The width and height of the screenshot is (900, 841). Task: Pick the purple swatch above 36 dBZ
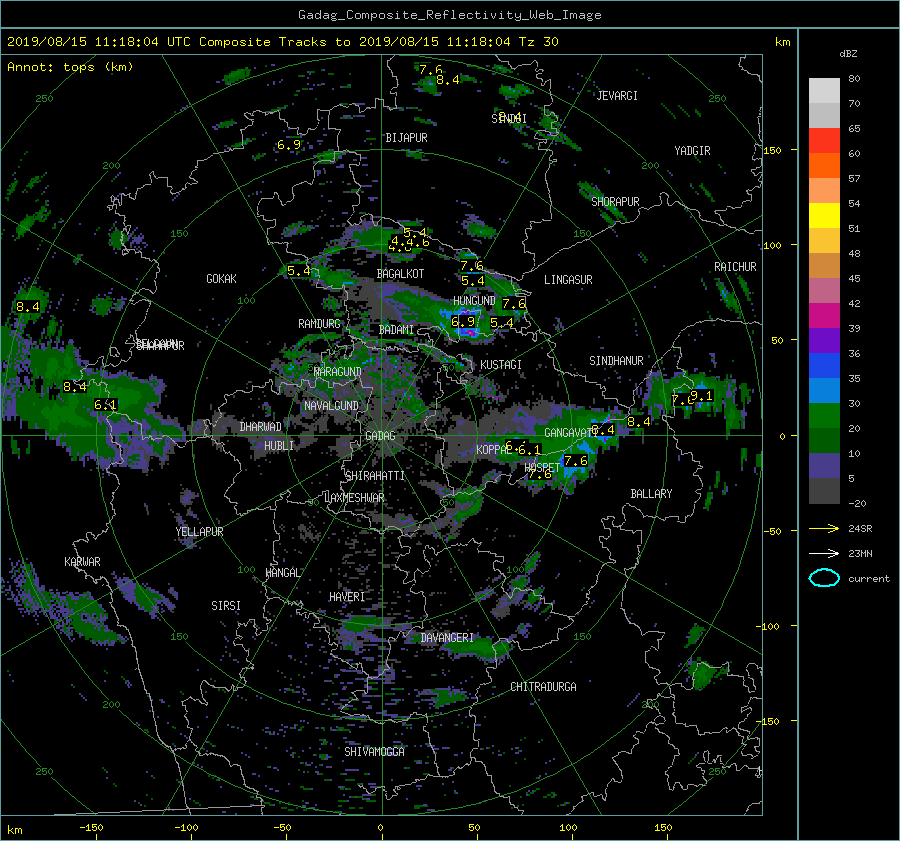click(824, 340)
